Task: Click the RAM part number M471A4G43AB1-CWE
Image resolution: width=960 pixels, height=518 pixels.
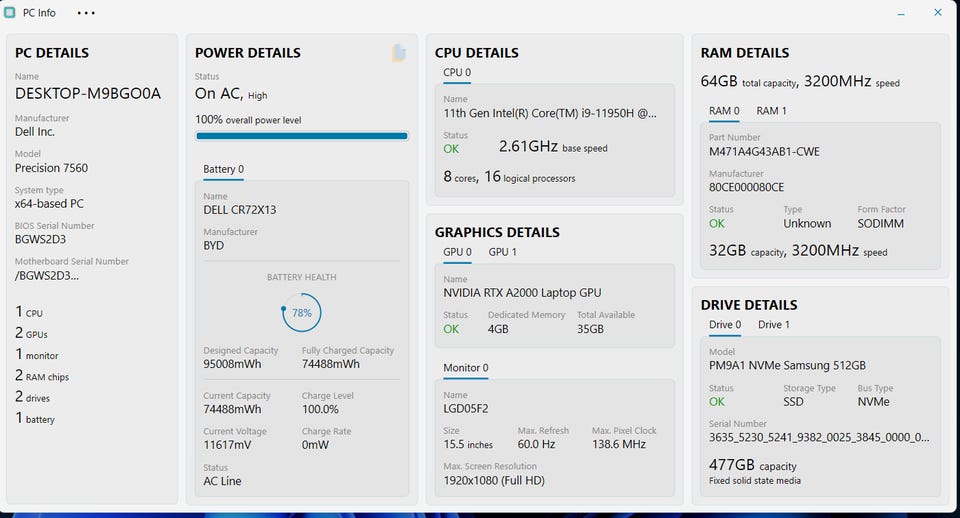Action: tap(764, 152)
